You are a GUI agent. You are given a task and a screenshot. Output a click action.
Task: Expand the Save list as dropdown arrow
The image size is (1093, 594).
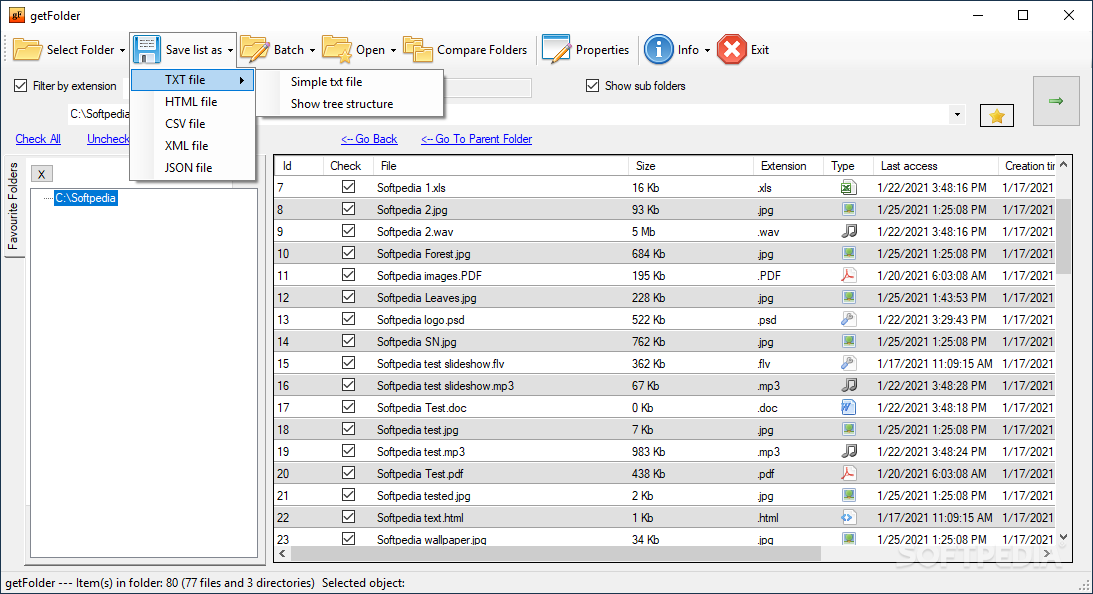pos(230,50)
